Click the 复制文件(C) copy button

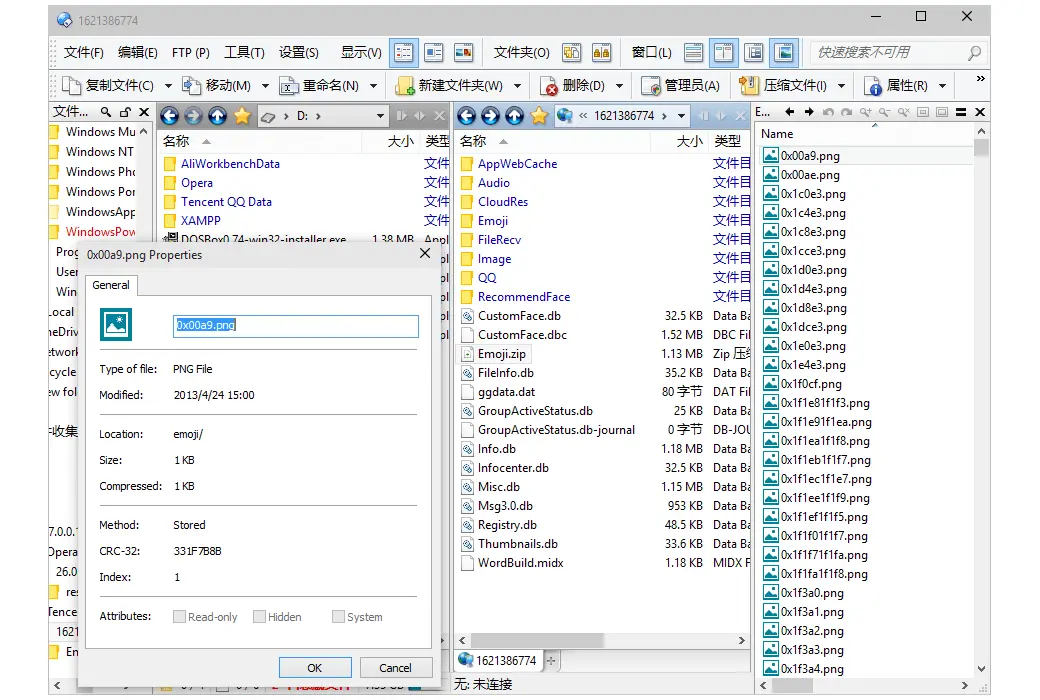point(108,86)
